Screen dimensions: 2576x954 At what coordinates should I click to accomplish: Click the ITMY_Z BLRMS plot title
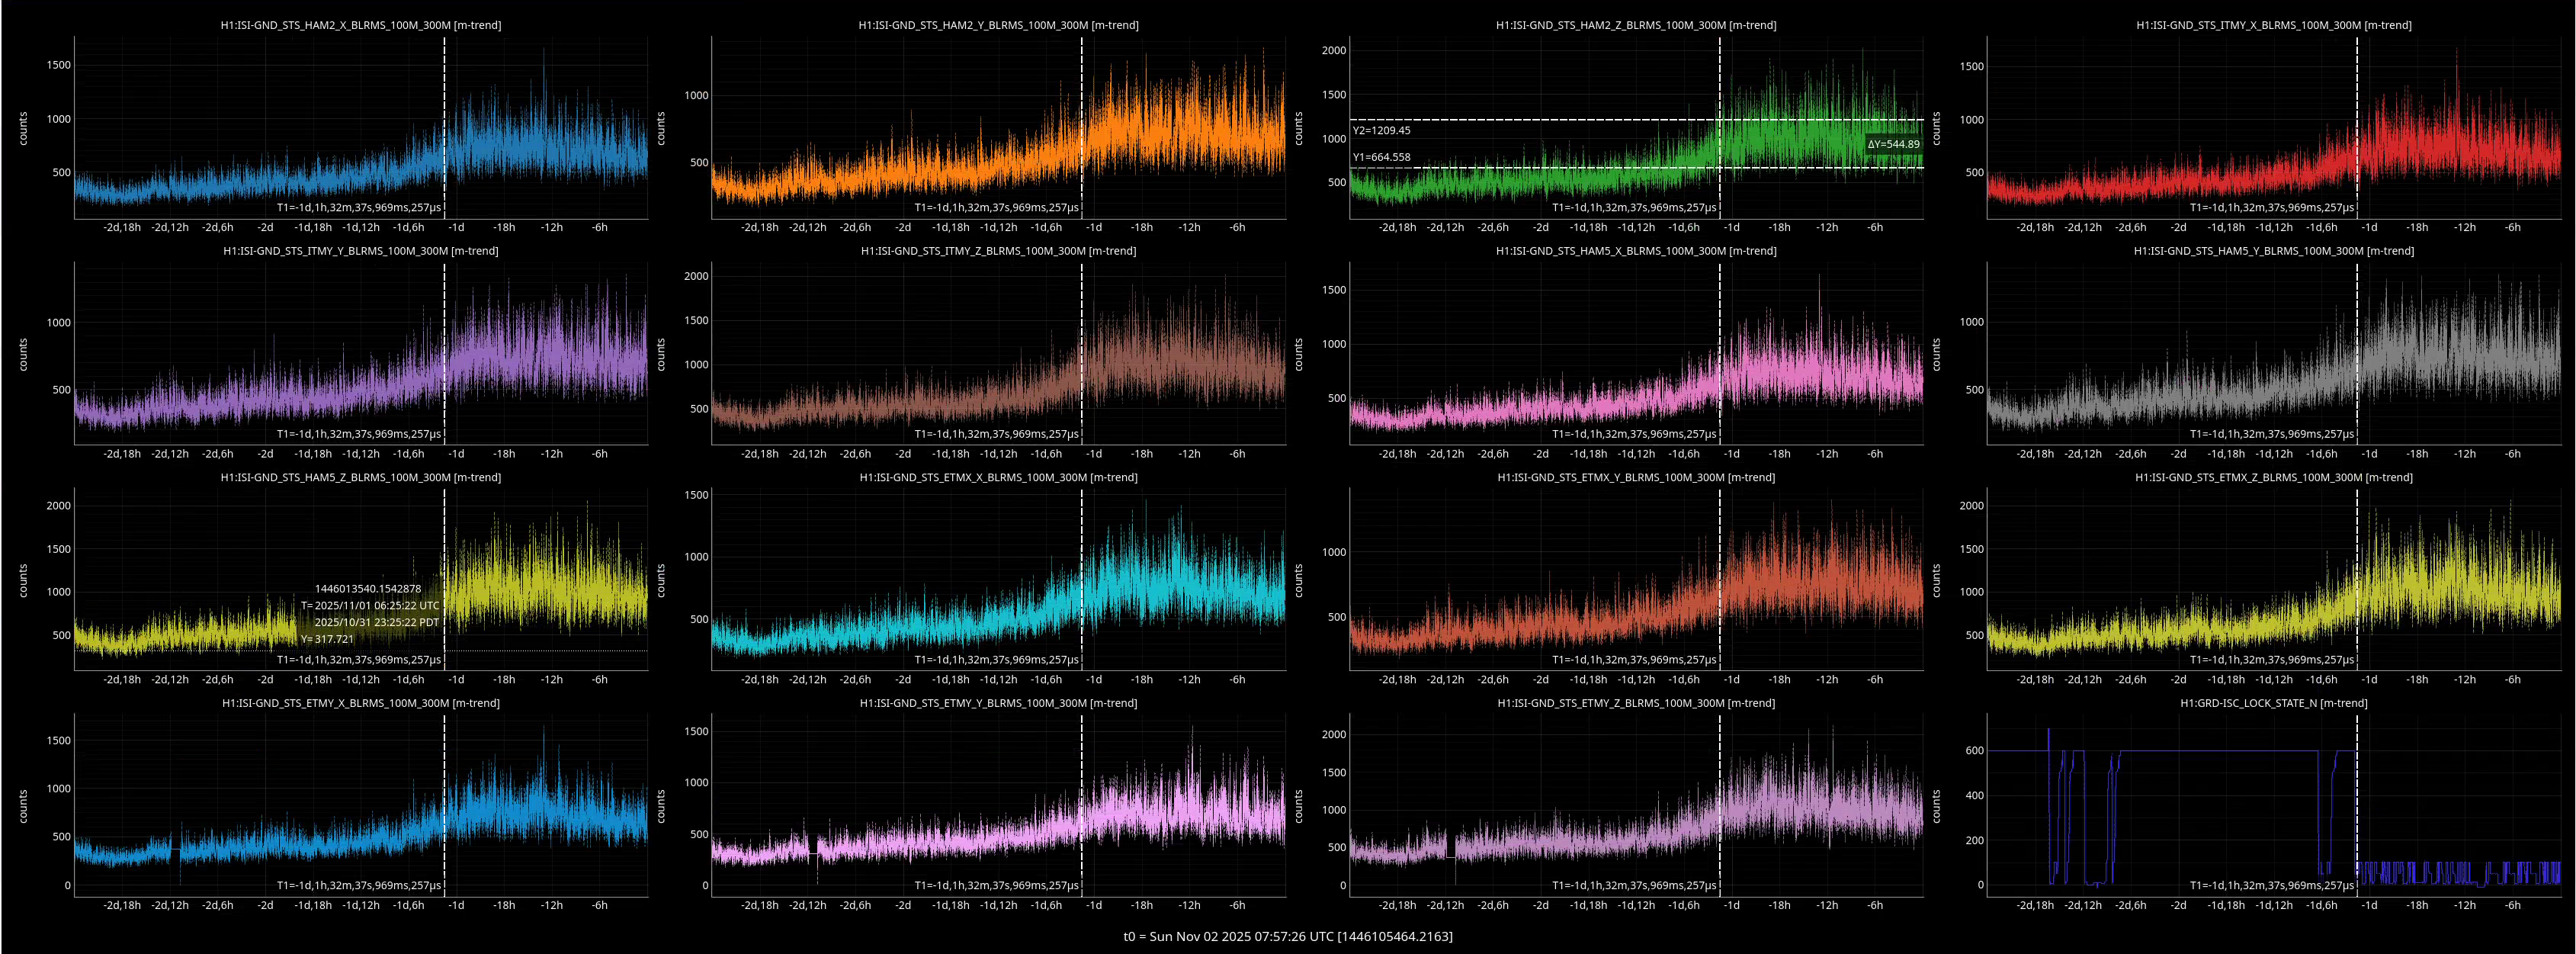998,251
